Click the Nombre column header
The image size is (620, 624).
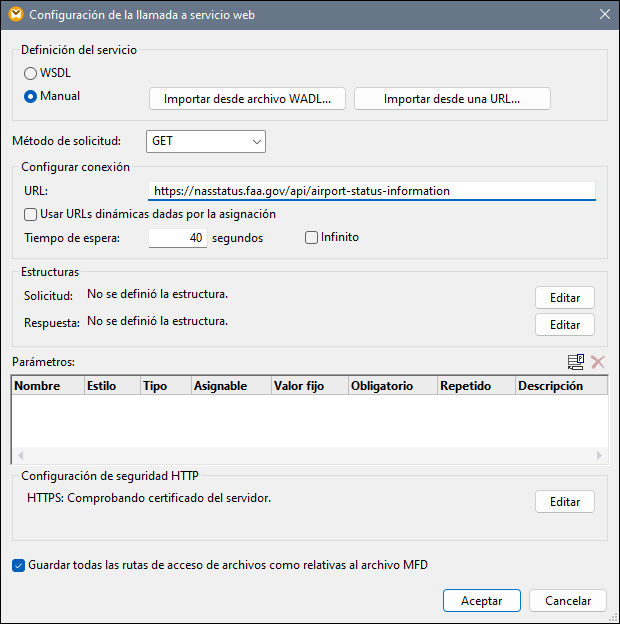click(x=46, y=386)
